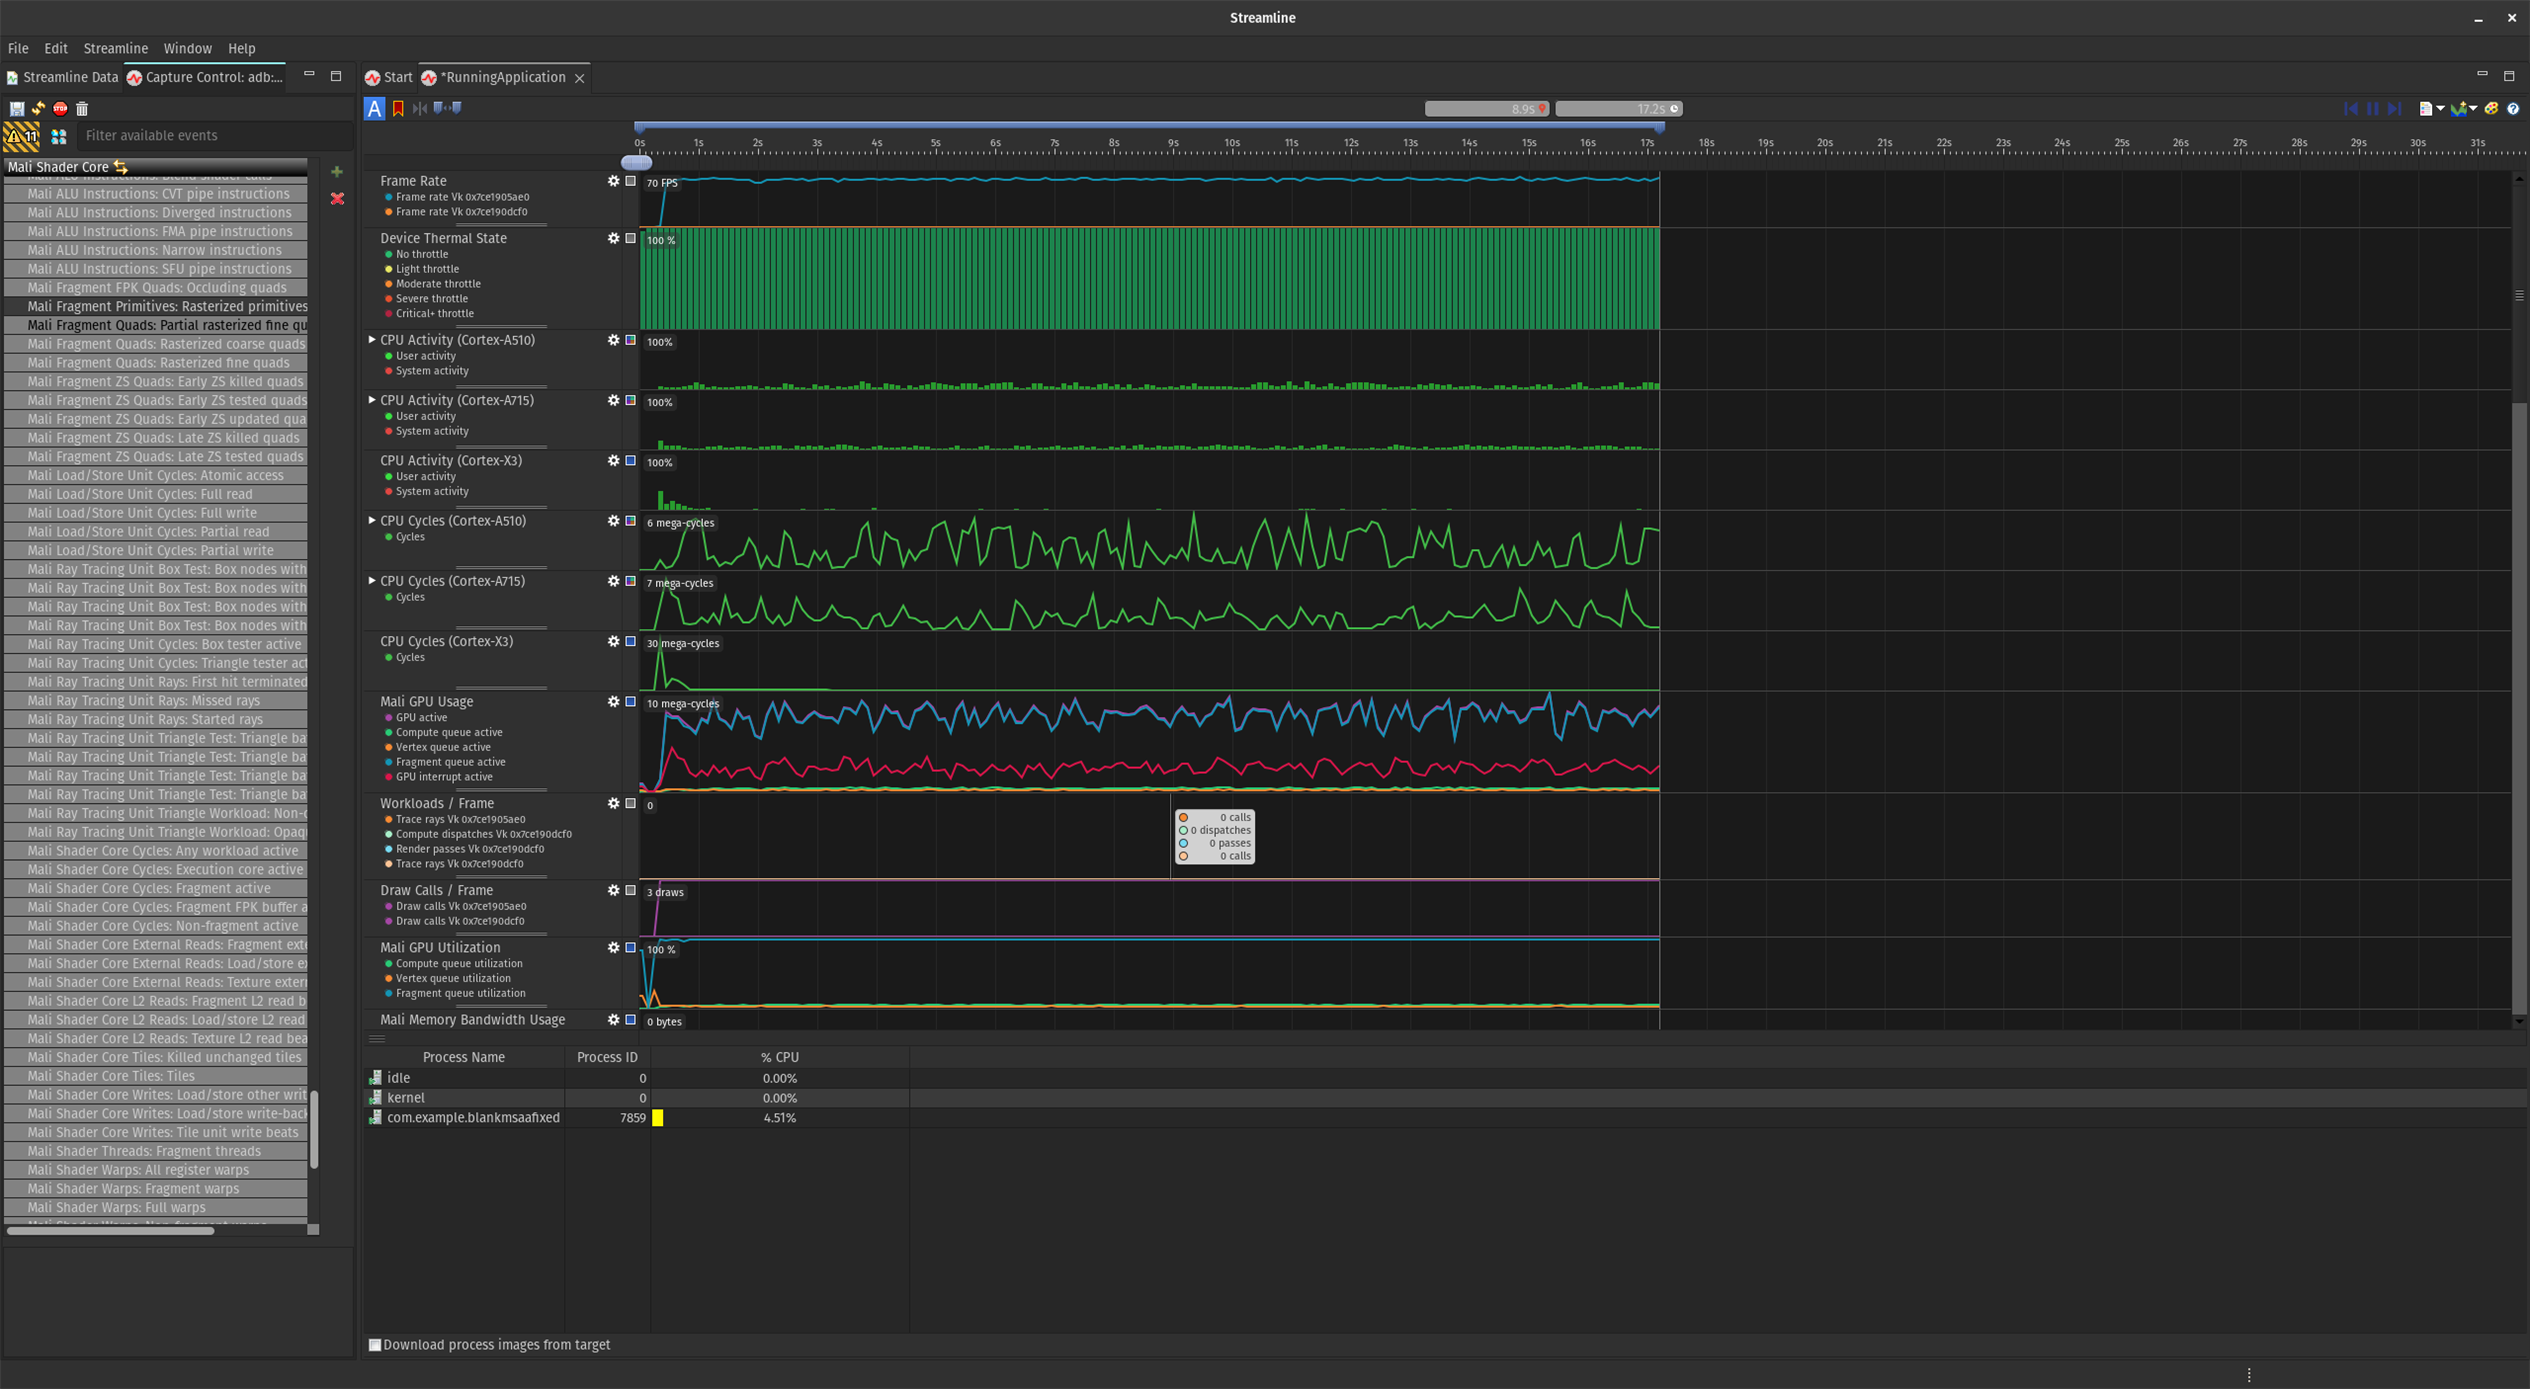Click the yellow warnings icon showing 11

pos(22,136)
